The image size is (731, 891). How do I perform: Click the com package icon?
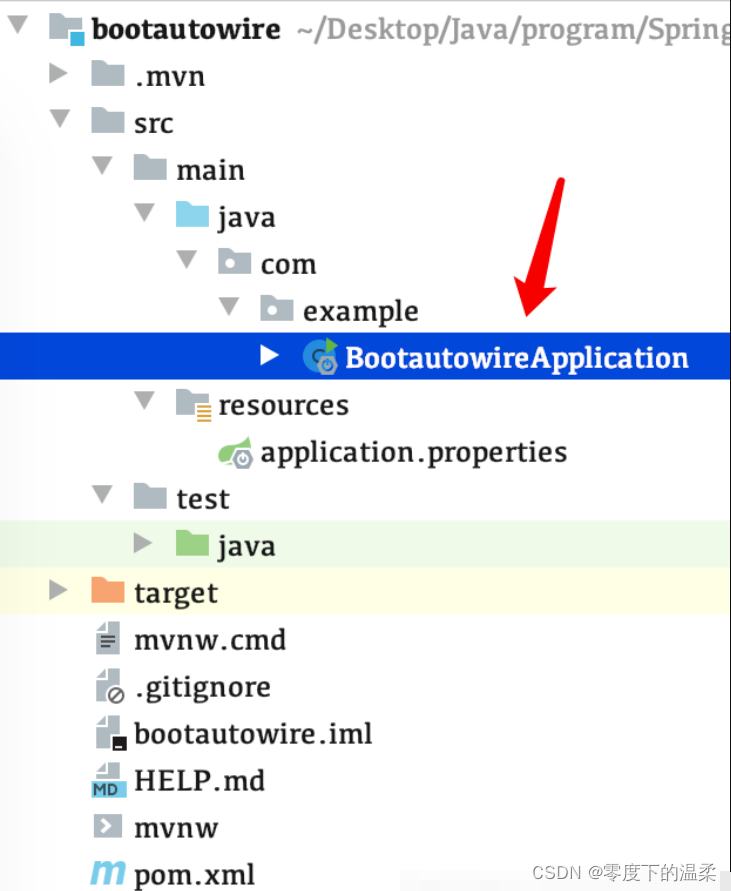(234, 261)
